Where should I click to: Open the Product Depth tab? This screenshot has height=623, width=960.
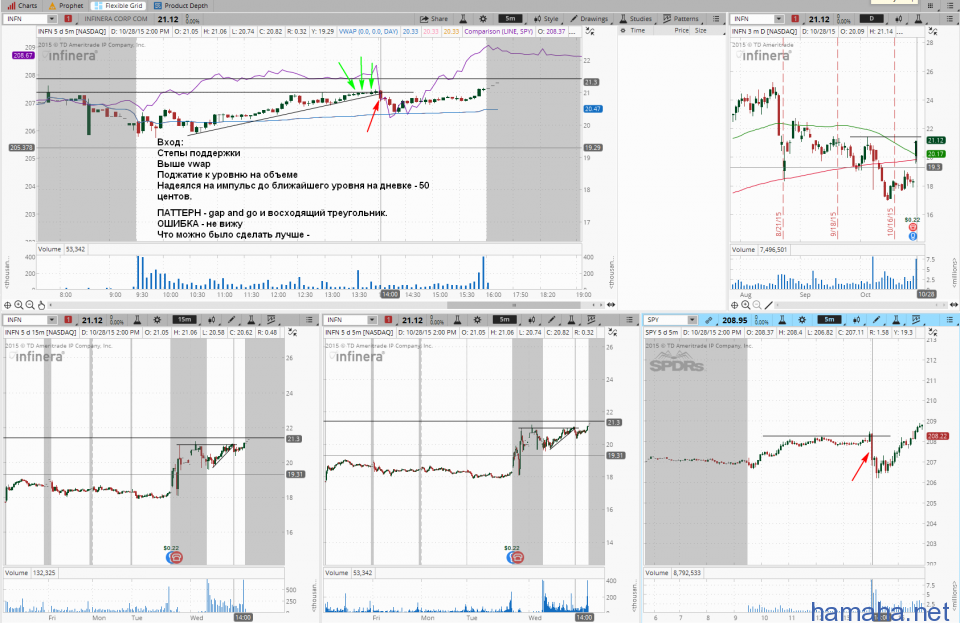click(x=181, y=5)
